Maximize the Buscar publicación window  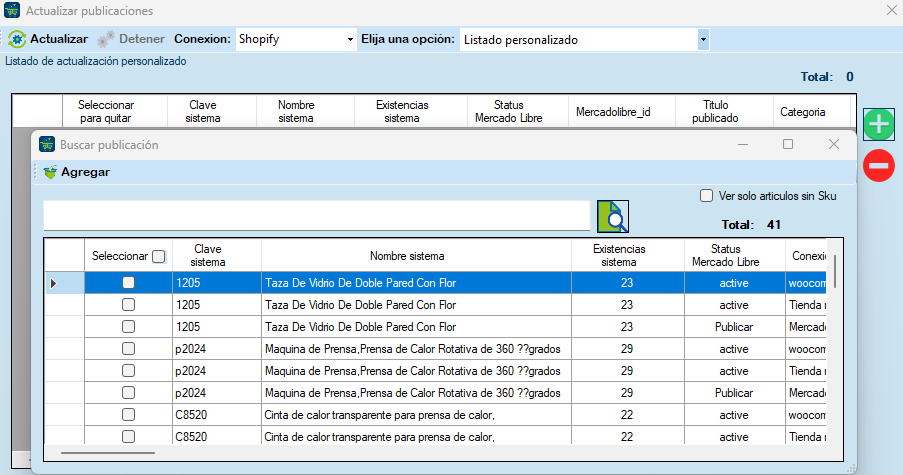[x=788, y=144]
